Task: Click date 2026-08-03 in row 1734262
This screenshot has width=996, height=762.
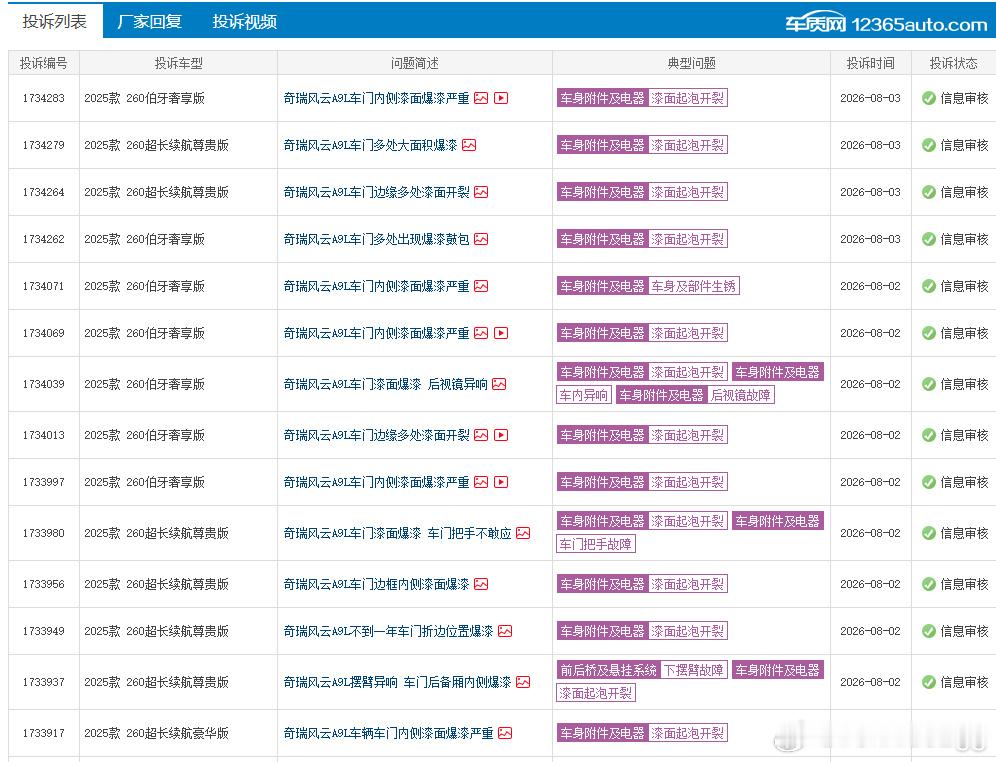Action: [870, 239]
